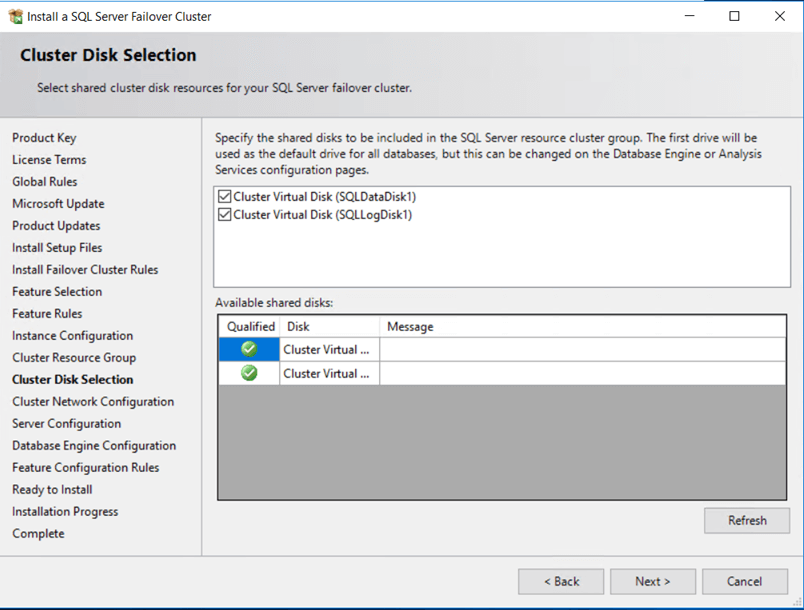
Task: Click the Qualified column header
Action: pos(250,326)
